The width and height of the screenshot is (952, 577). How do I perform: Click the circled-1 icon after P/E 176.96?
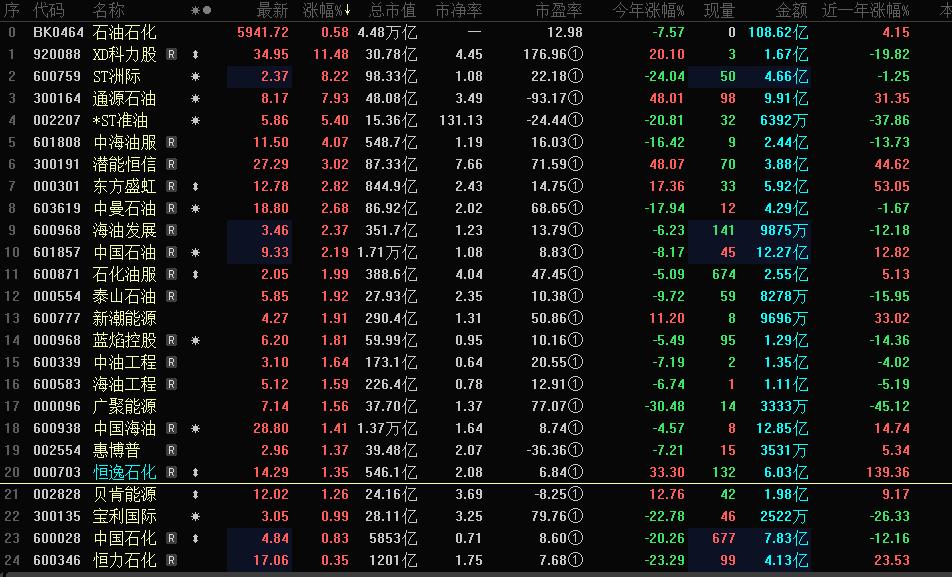(576, 54)
